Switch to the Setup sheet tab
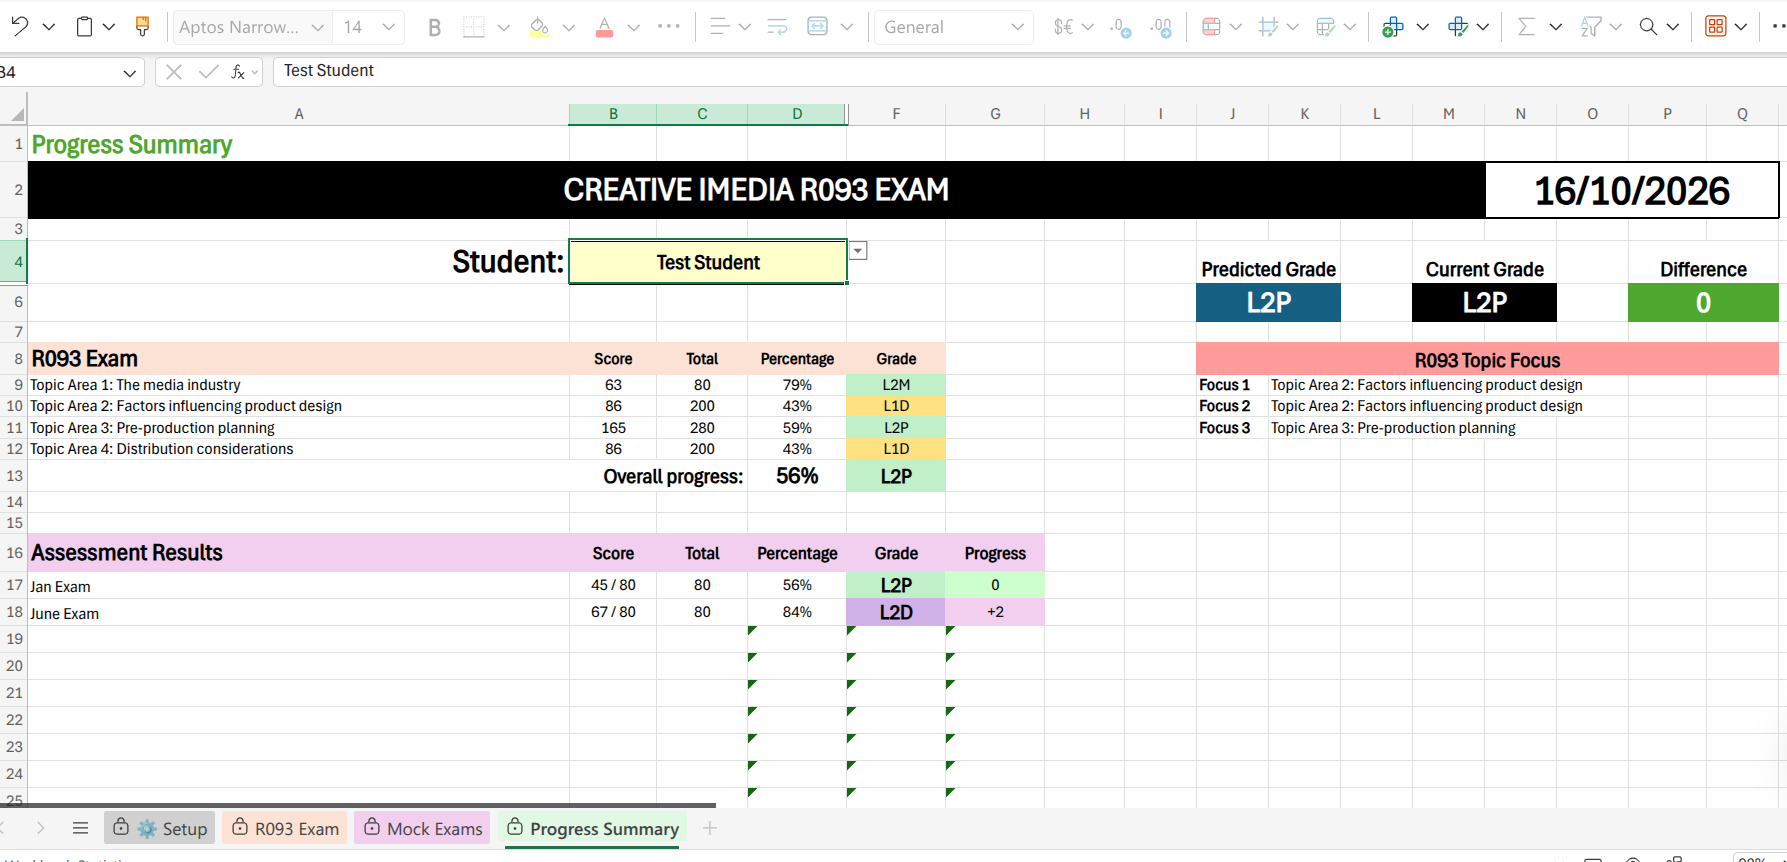The width and height of the screenshot is (1787, 862). [x=160, y=828]
